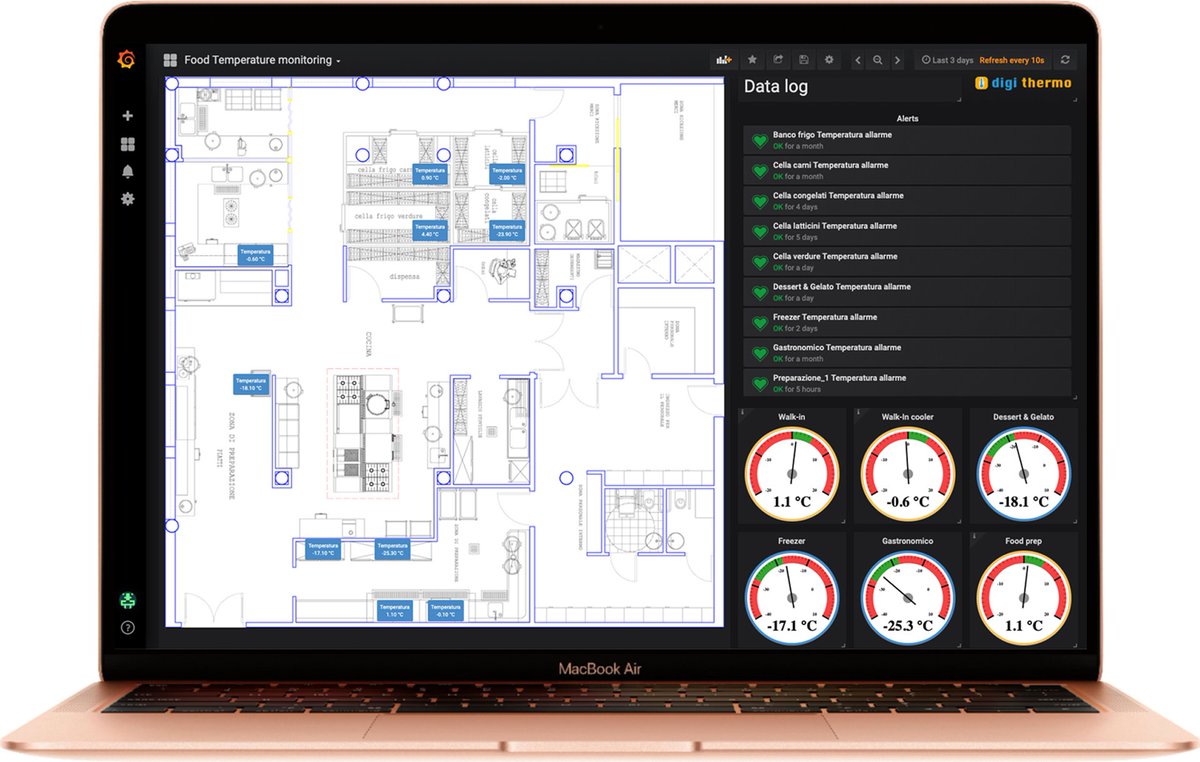This screenshot has height=762, width=1200.
Task: Open the Create menu via the plus icon
Action: point(126,115)
